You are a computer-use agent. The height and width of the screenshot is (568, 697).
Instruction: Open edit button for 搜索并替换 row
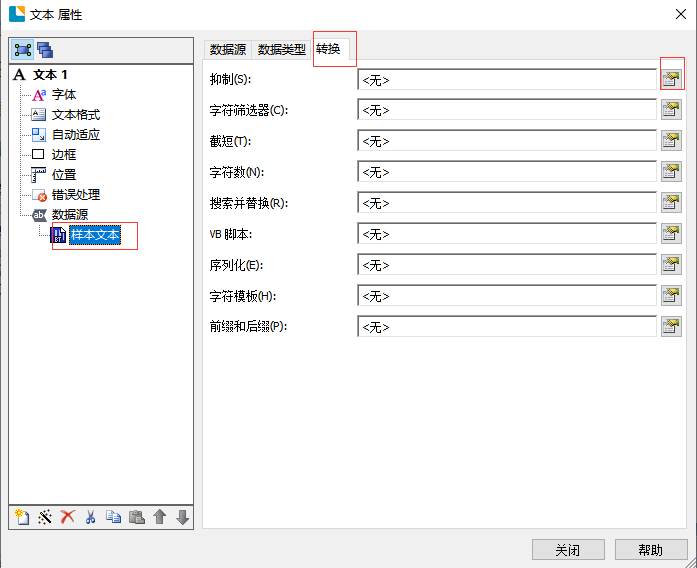(671, 203)
